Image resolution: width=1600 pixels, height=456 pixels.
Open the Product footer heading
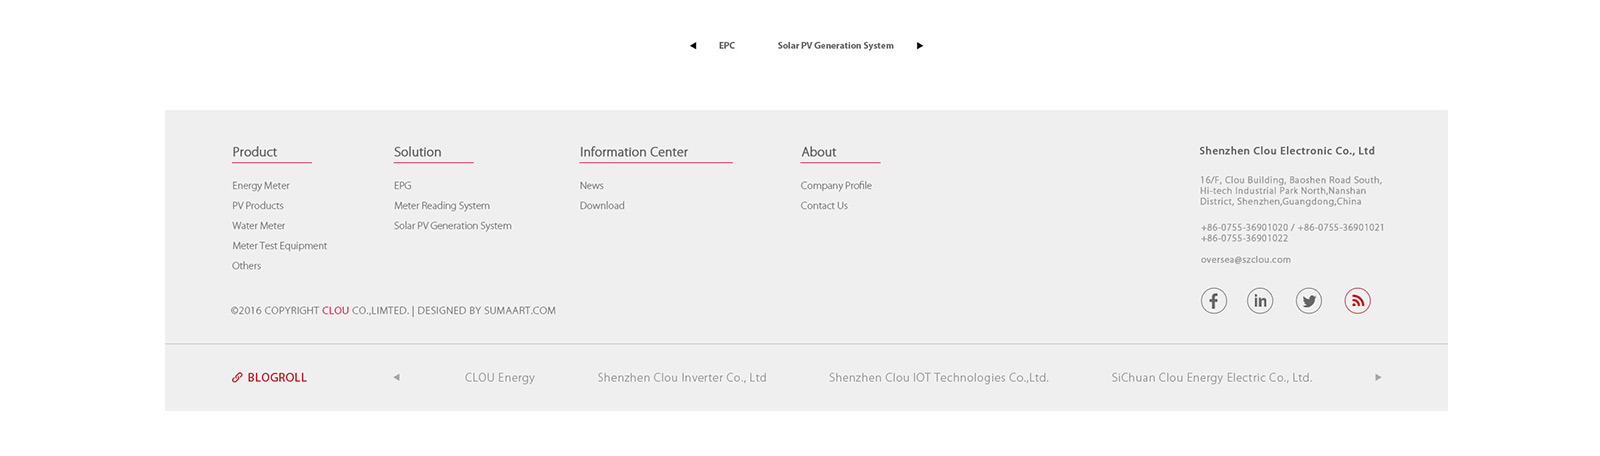(255, 152)
